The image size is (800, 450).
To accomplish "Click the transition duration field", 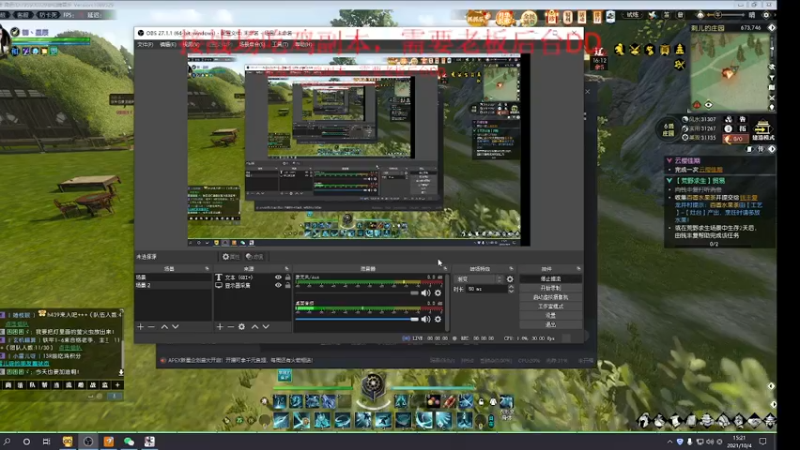I will (486, 289).
